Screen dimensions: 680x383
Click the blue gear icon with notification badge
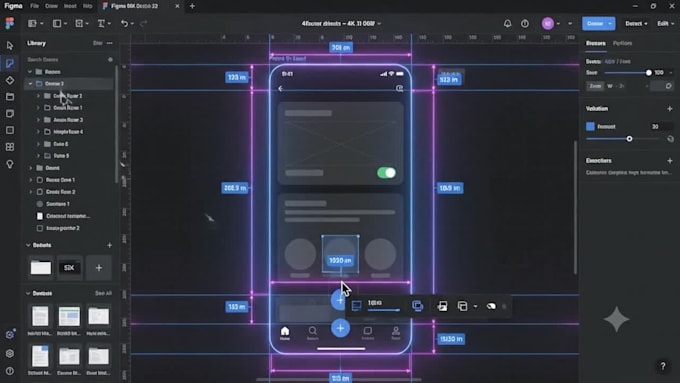pos(10,334)
